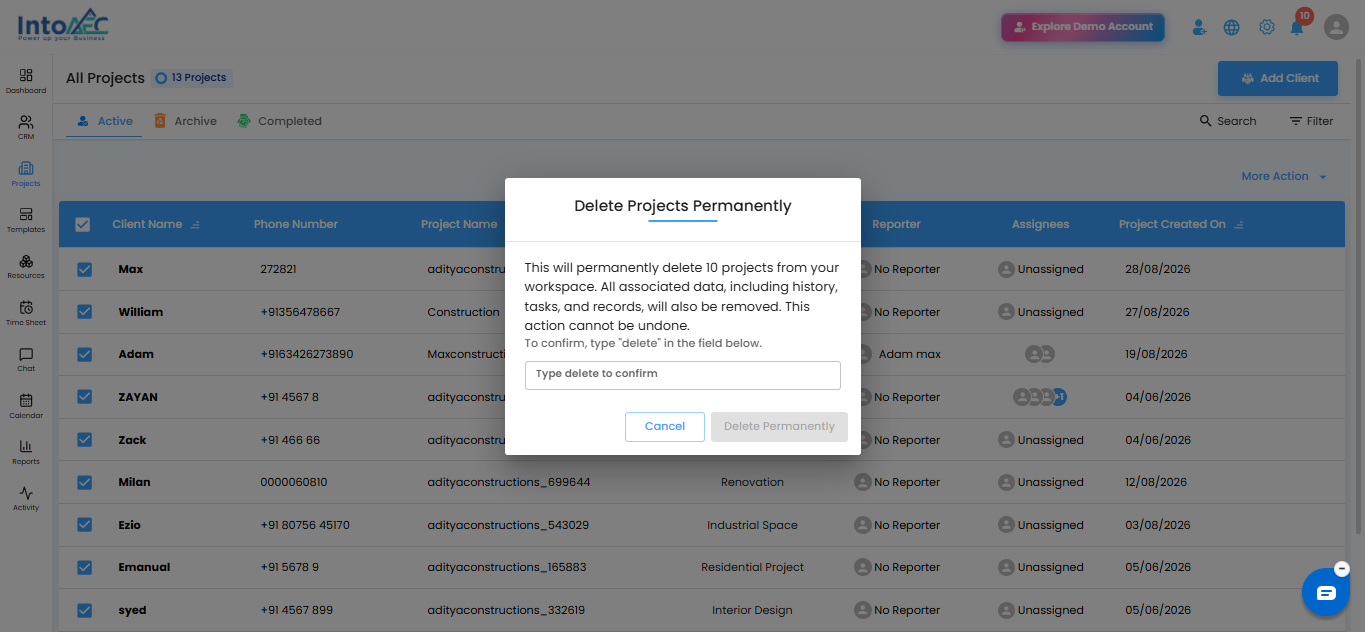Open the settings gear icon
The height and width of the screenshot is (632, 1365).
pyautogui.click(x=1267, y=27)
